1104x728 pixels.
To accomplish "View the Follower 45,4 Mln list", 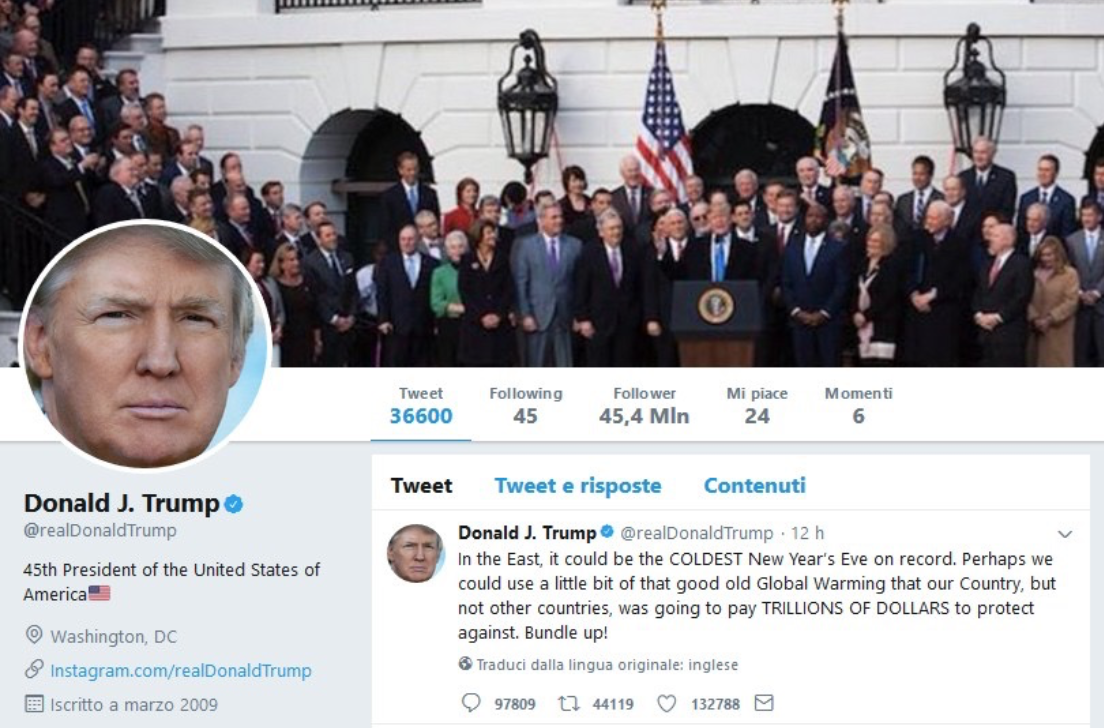I will coord(644,406).
